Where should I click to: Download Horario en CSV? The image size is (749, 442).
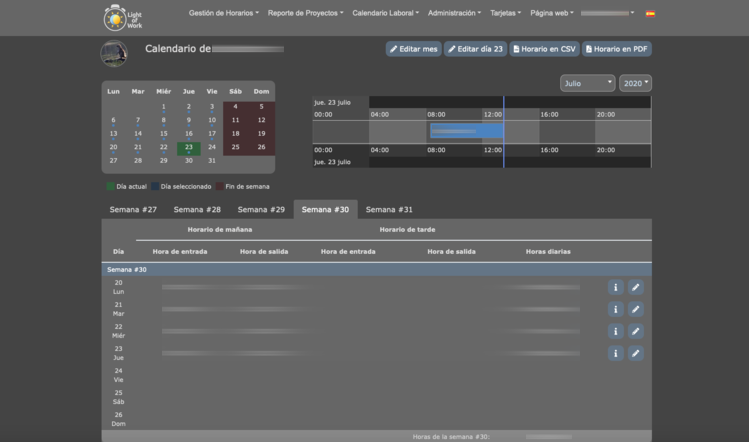(544, 49)
